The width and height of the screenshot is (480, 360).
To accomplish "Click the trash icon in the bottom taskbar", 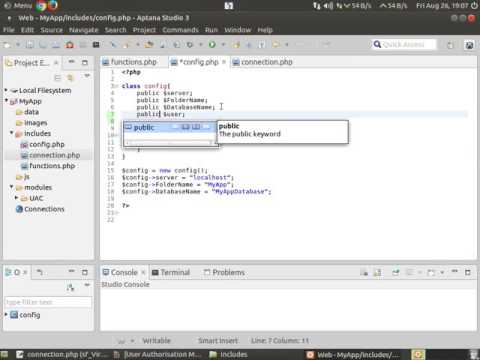I will pyautogui.click(x=473, y=354).
